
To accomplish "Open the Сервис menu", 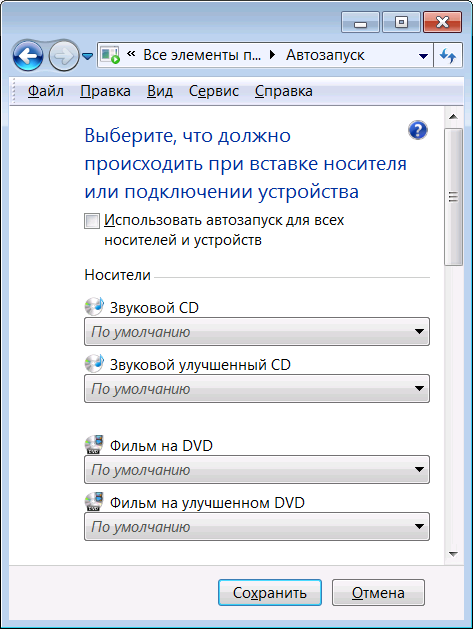I will click(x=214, y=91).
